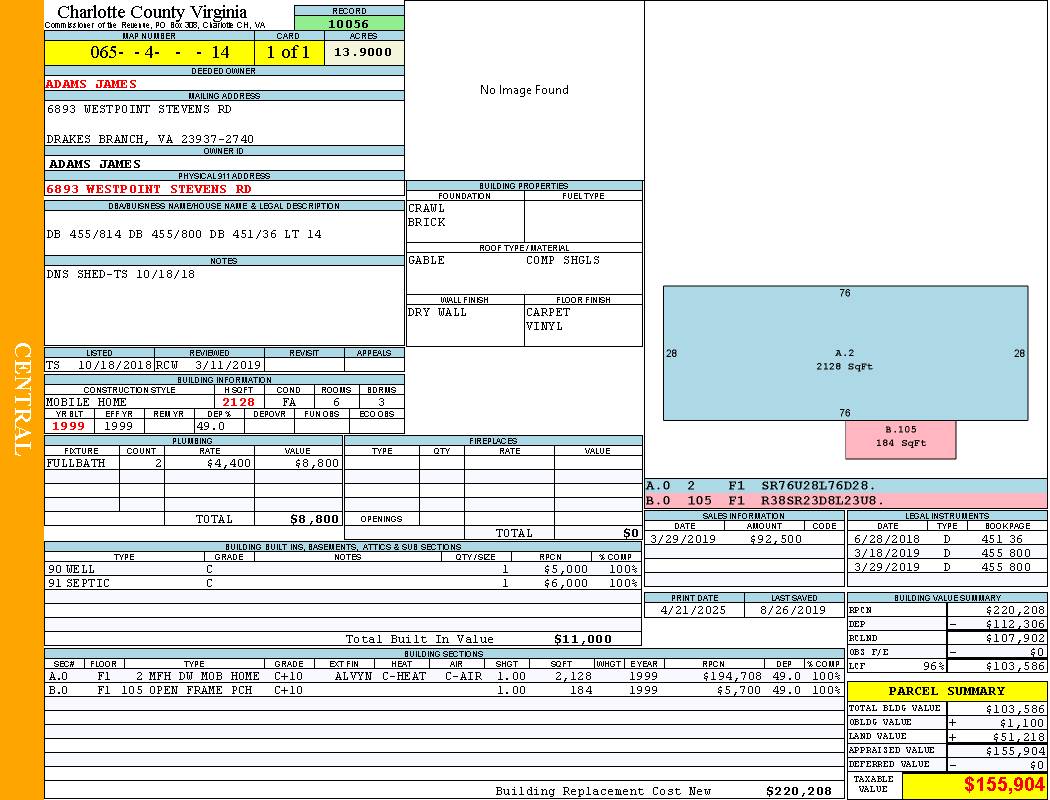Click the PARCEL SUMMARY yellow header
This screenshot has width=1050, height=800.
click(x=947, y=691)
